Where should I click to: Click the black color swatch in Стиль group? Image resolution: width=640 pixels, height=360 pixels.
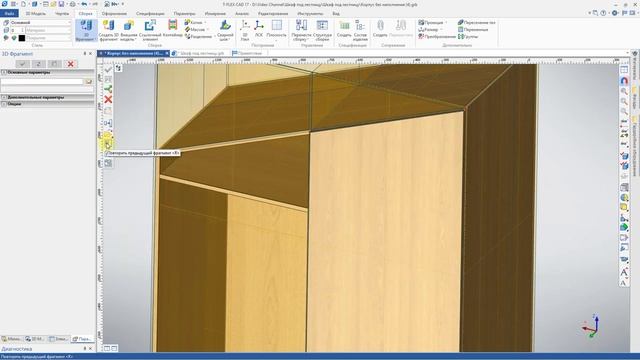(x=22, y=38)
